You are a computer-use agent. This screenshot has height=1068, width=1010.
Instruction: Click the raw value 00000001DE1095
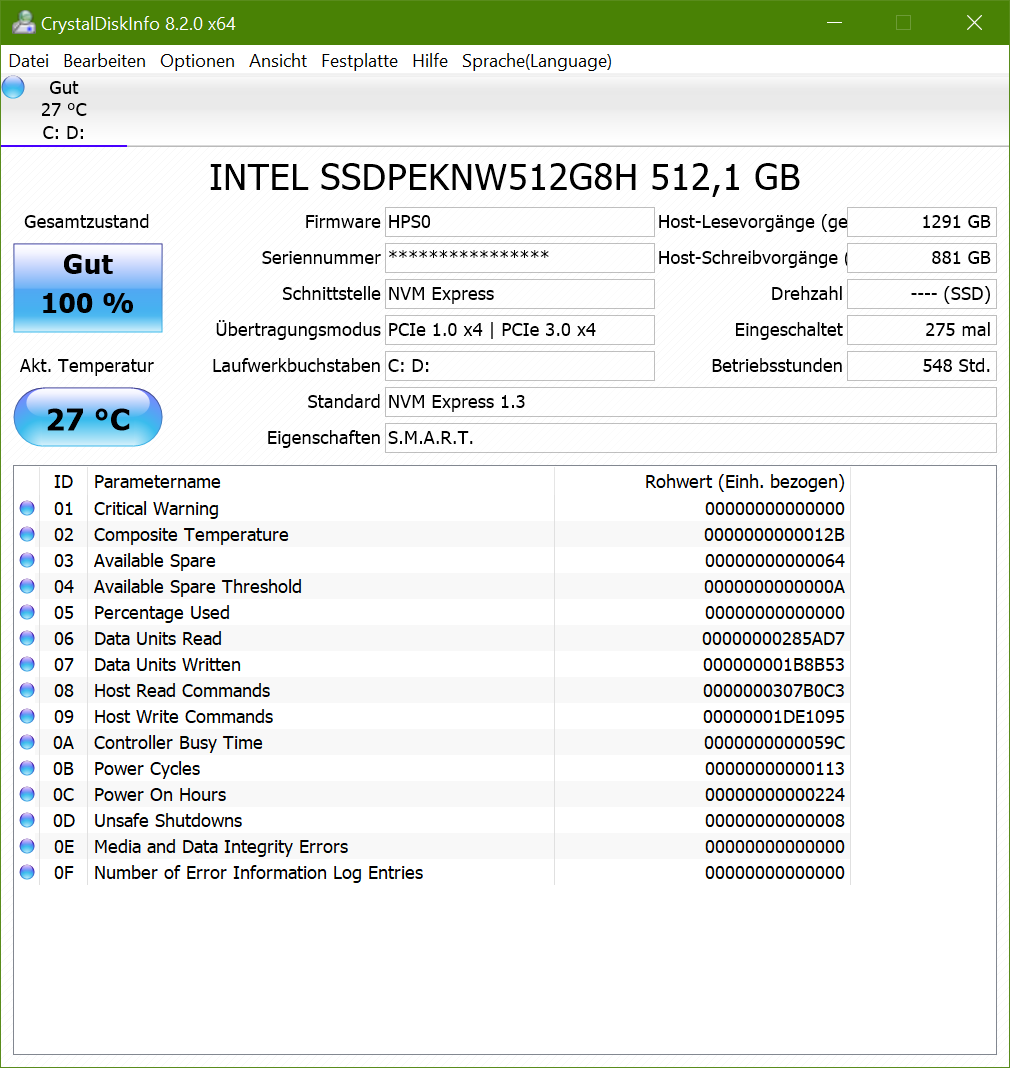pyautogui.click(x=774, y=717)
